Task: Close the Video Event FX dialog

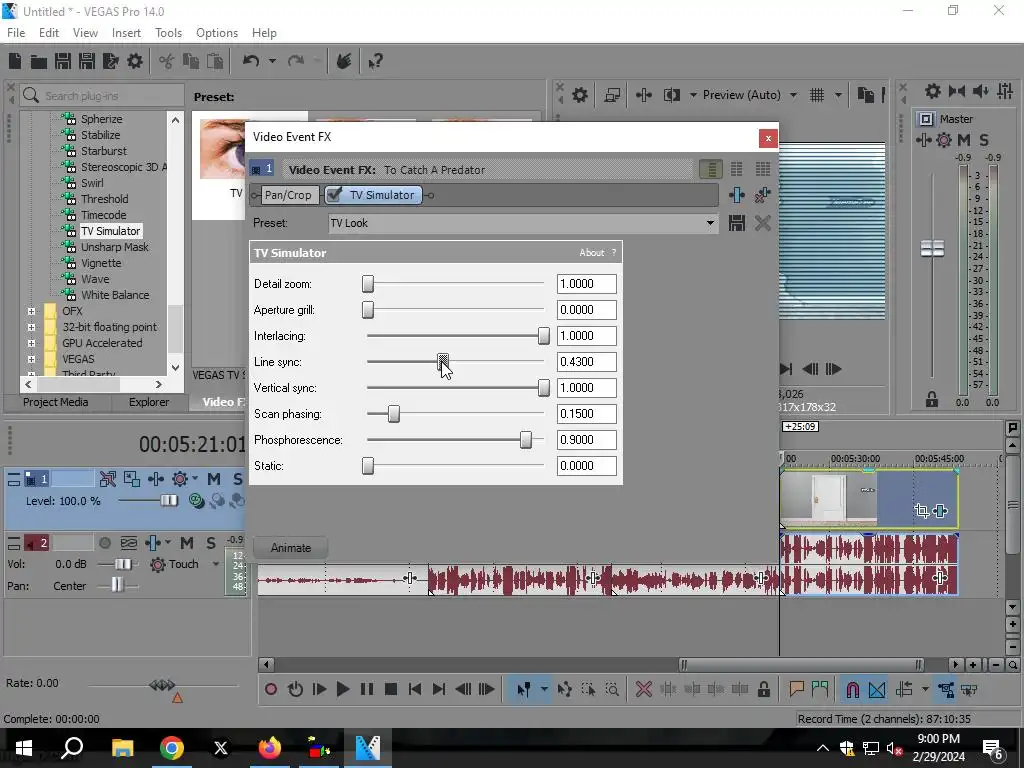Action: click(768, 138)
